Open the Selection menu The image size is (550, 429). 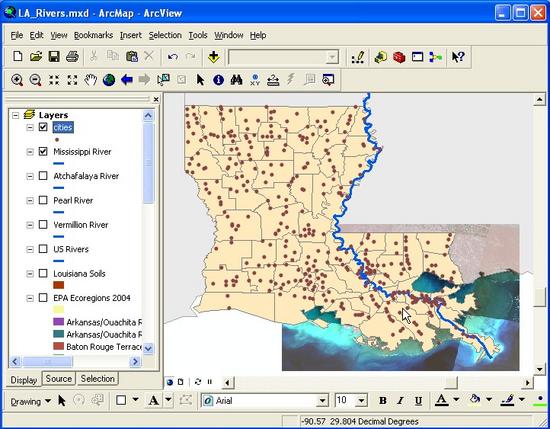click(x=165, y=35)
